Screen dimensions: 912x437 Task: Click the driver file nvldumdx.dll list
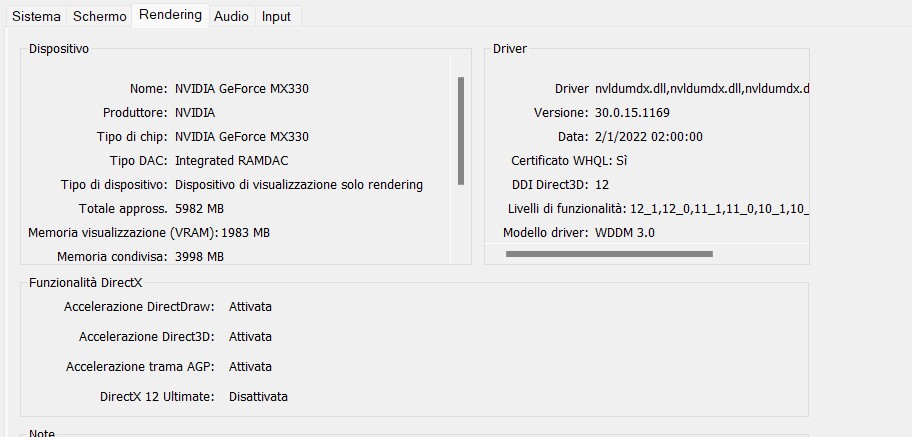pos(702,89)
